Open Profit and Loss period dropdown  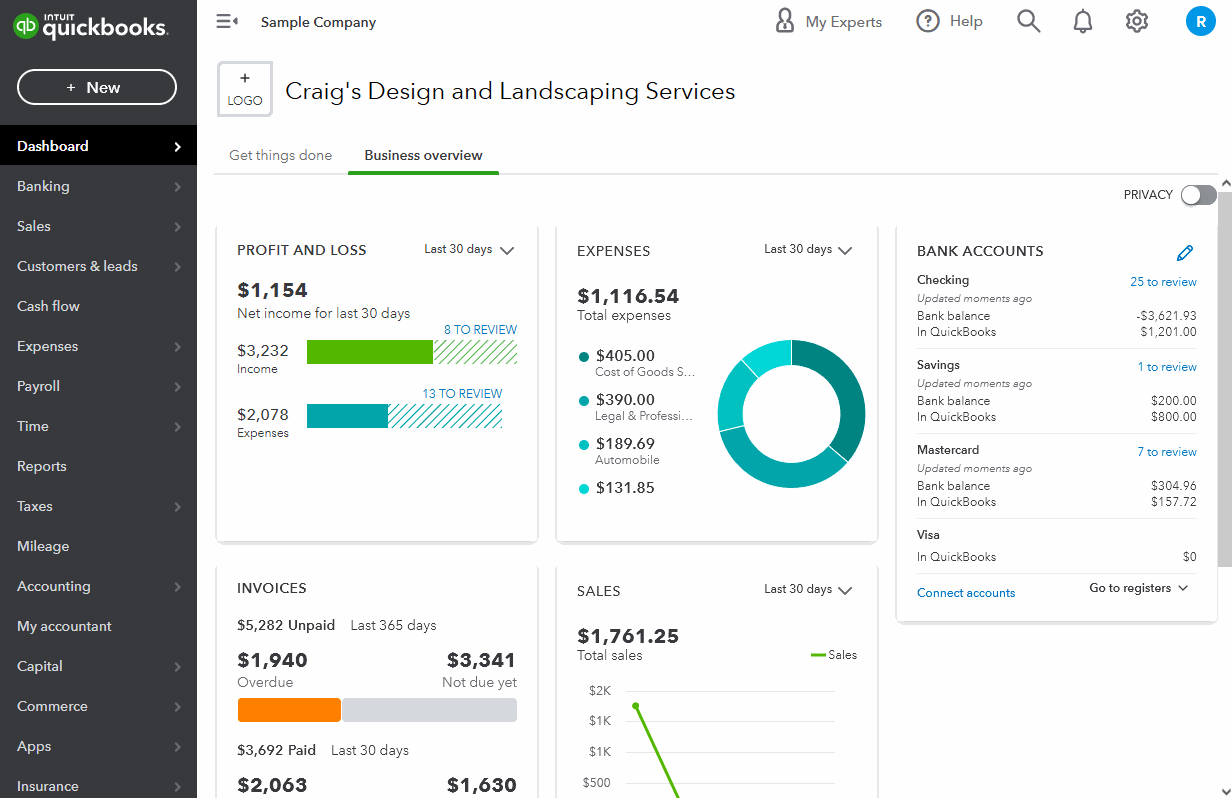point(469,250)
